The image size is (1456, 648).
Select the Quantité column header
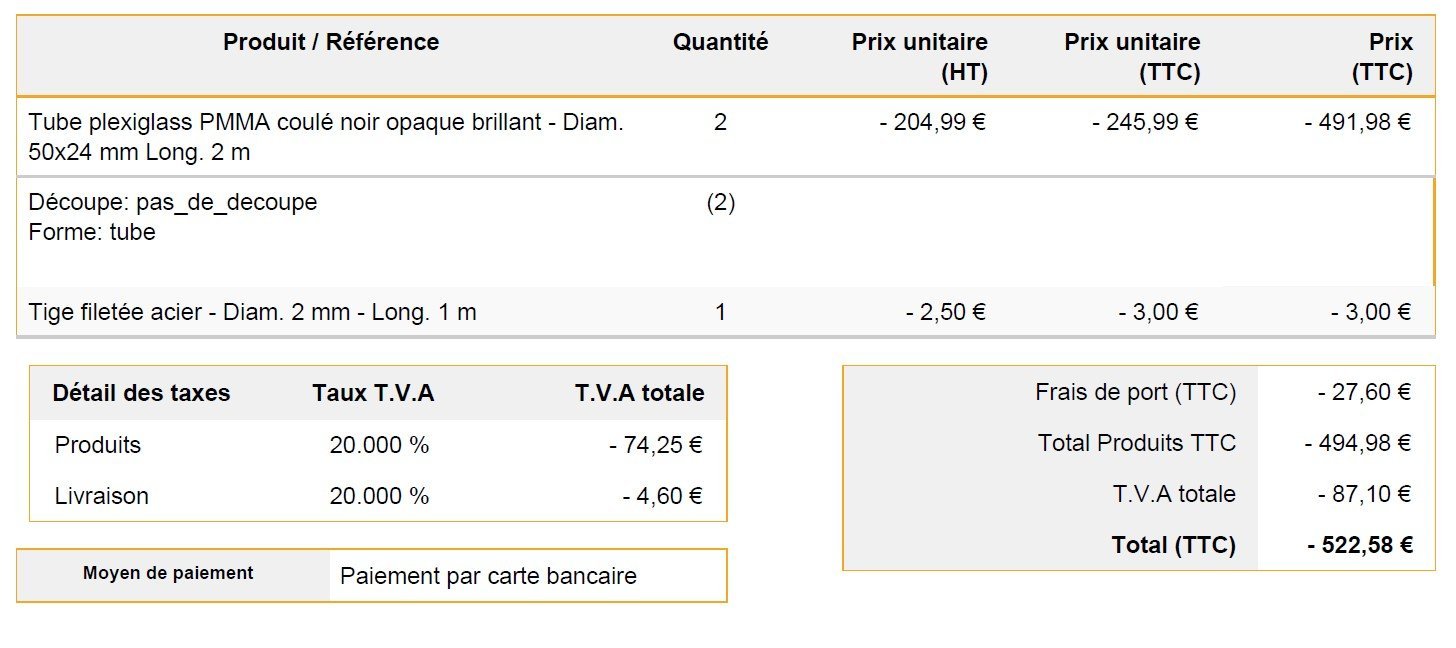point(720,42)
